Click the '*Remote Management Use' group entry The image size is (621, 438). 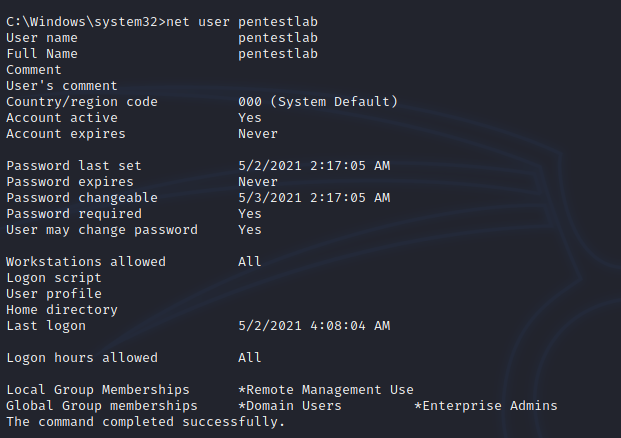(x=326, y=390)
